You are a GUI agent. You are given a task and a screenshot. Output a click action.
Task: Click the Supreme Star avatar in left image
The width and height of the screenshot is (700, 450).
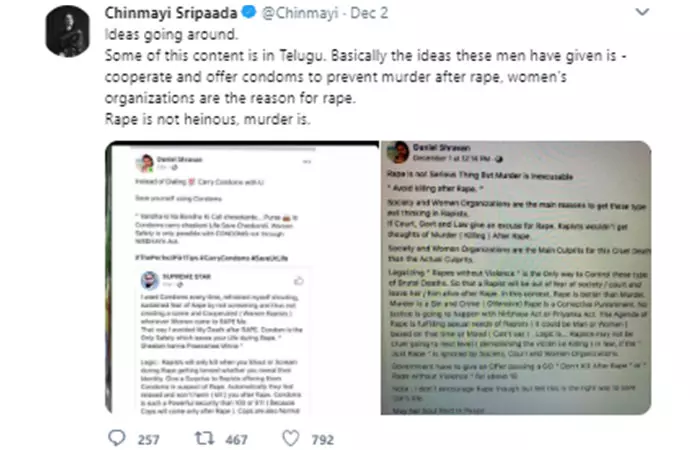click(x=150, y=280)
